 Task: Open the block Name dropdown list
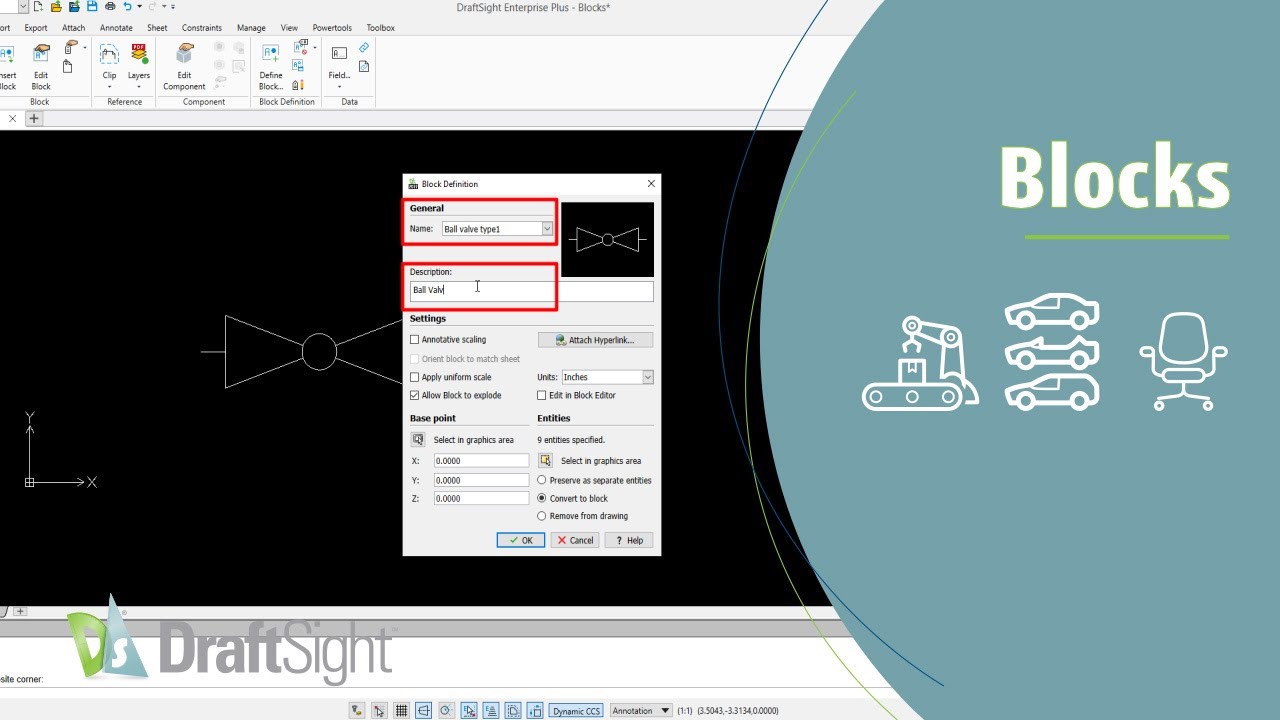(547, 229)
